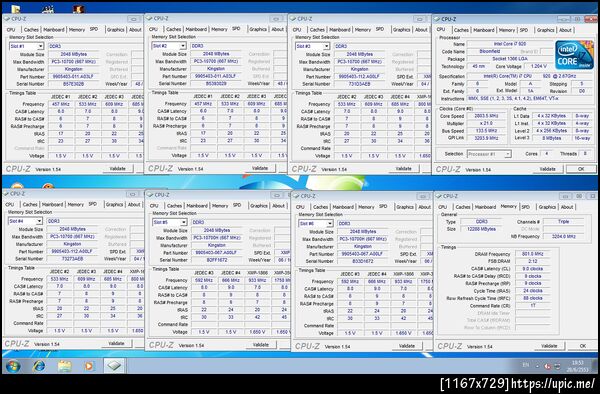
Task: Click NB Frequency value 3204.0 MHz
Action: (x=563, y=236)
